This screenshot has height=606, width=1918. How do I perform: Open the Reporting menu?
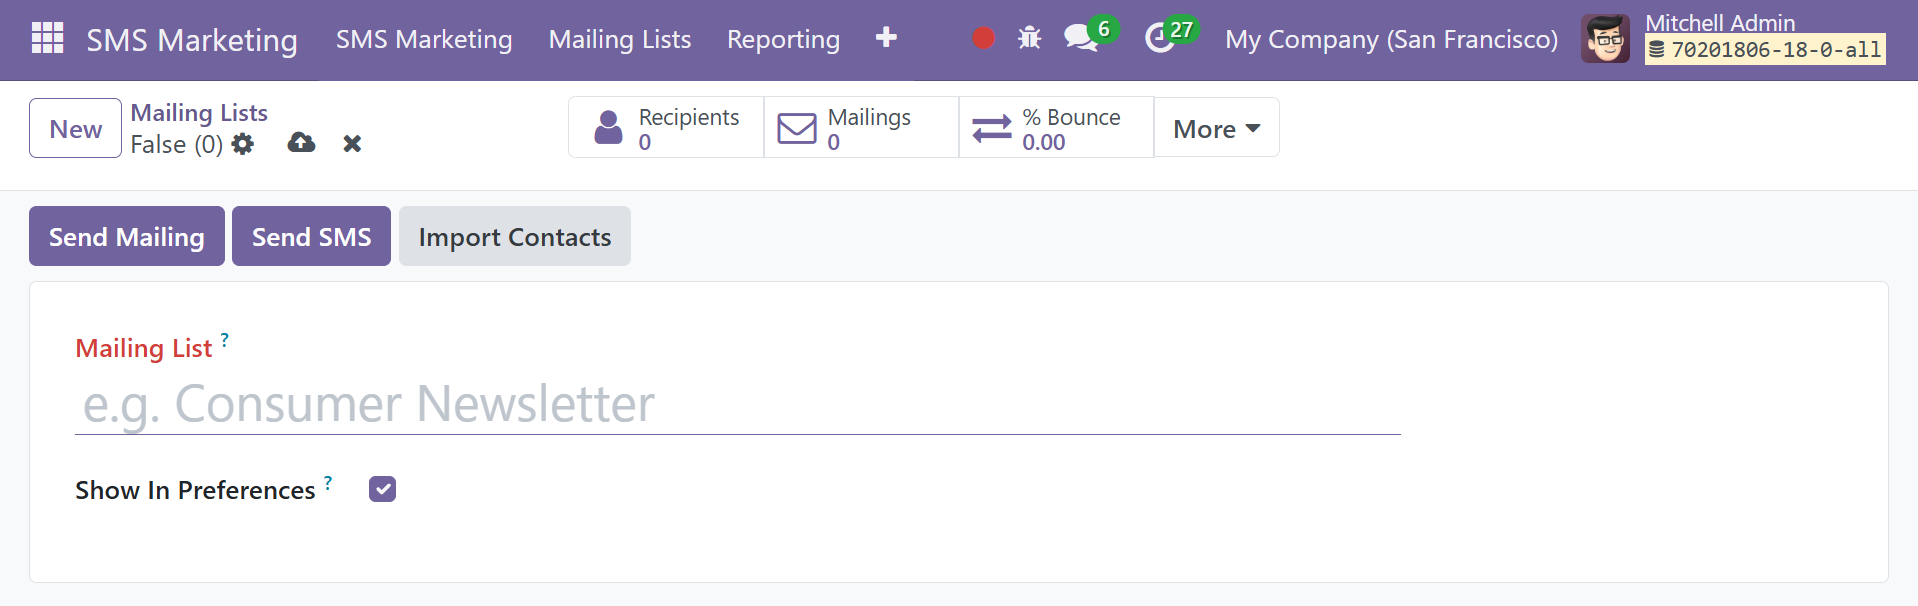point(783,39)
